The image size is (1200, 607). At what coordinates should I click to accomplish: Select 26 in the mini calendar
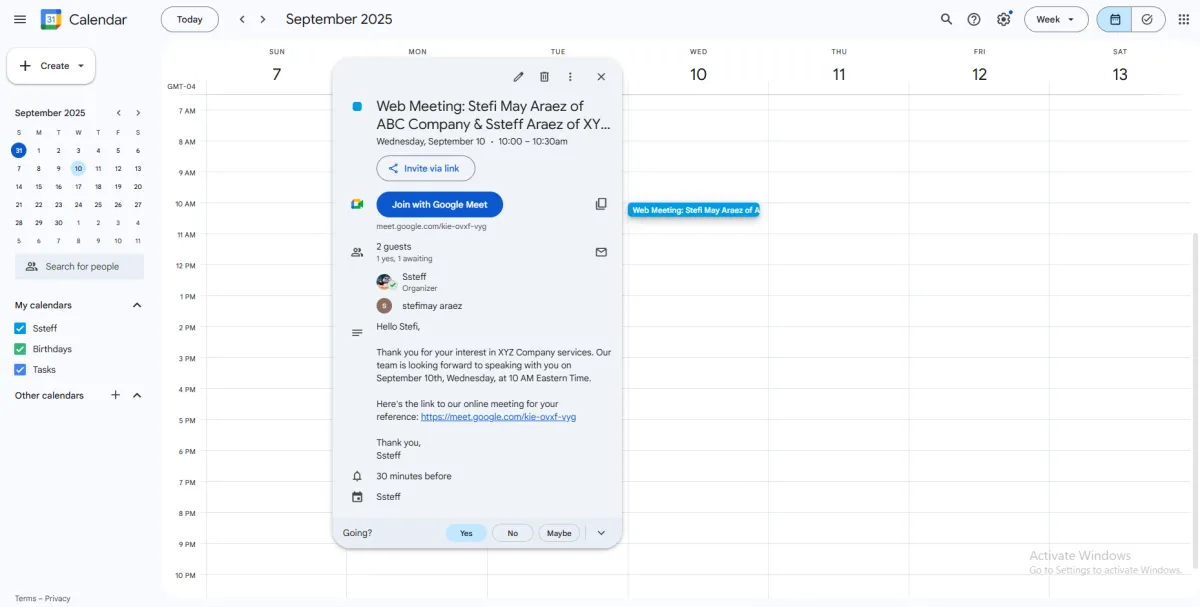tap(118, 205)
